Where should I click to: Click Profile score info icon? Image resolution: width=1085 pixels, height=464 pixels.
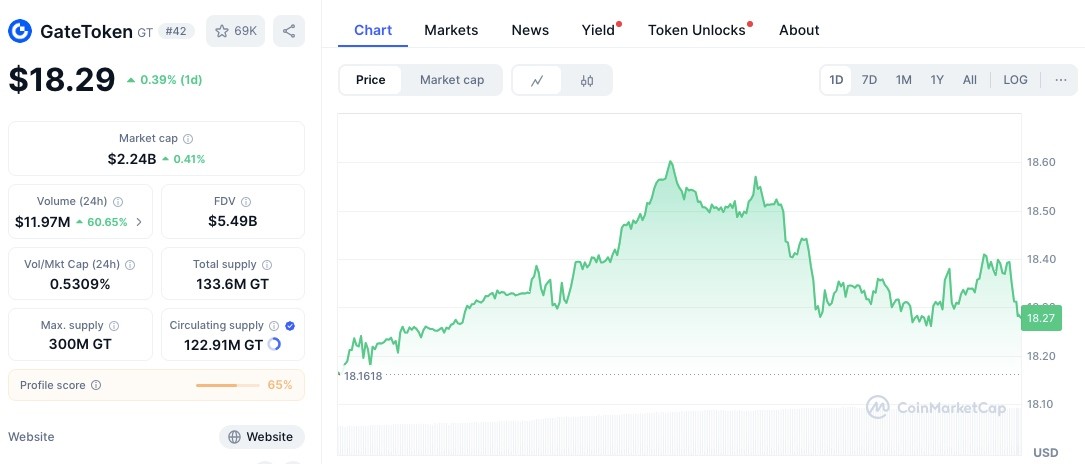pyautogui.click(x=96, y=385)
